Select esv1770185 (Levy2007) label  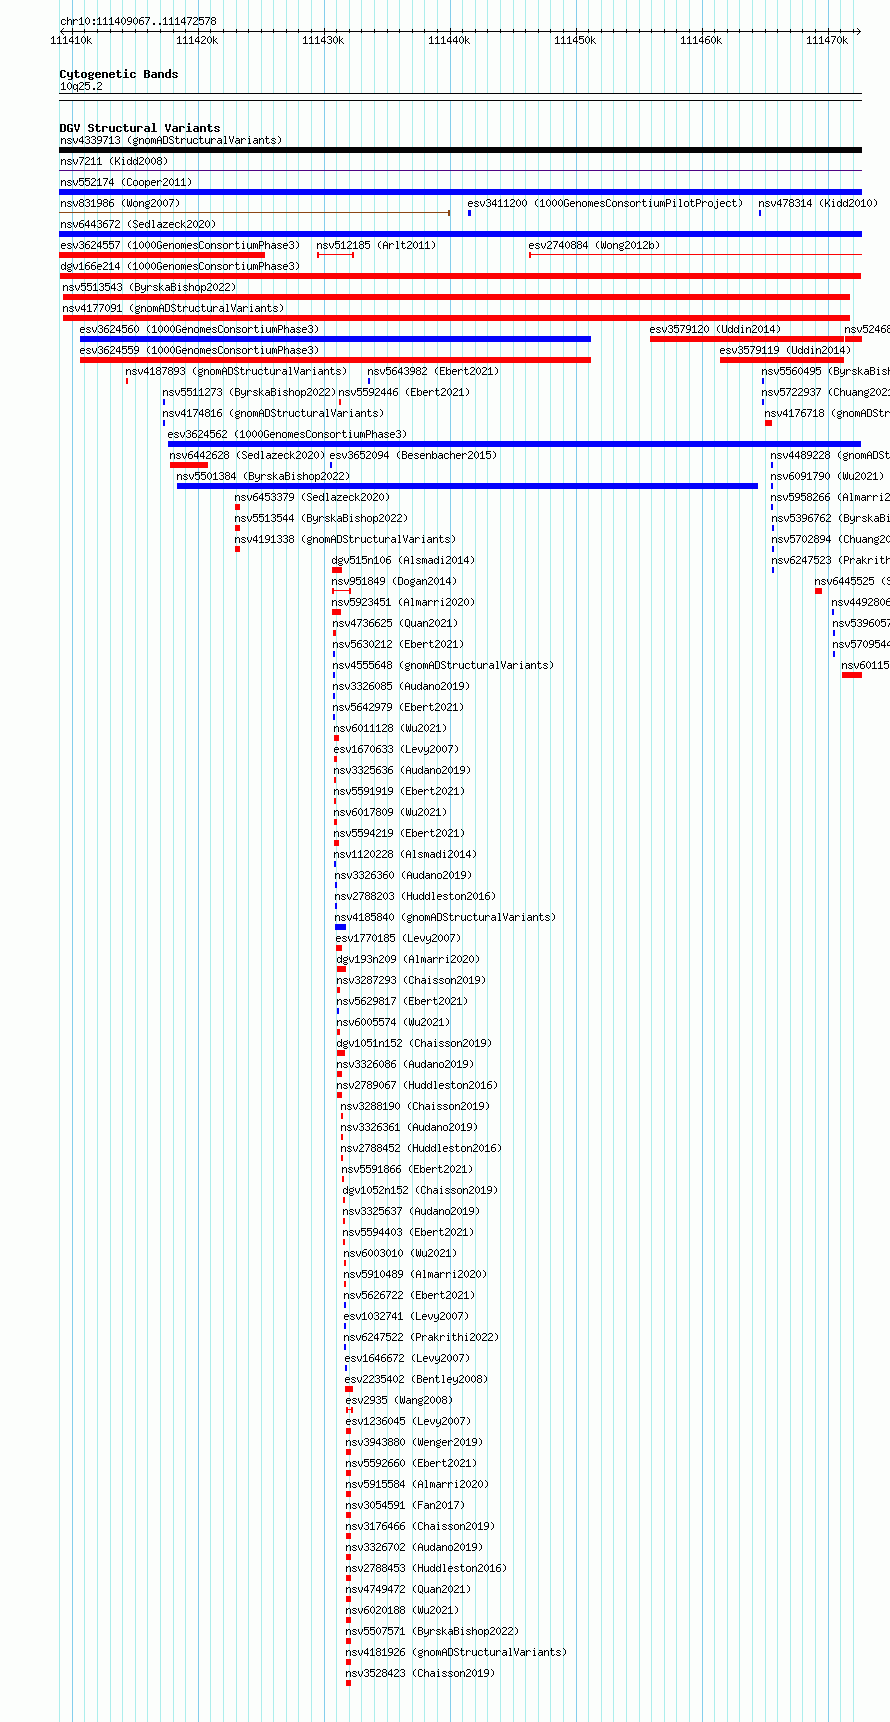398,938
